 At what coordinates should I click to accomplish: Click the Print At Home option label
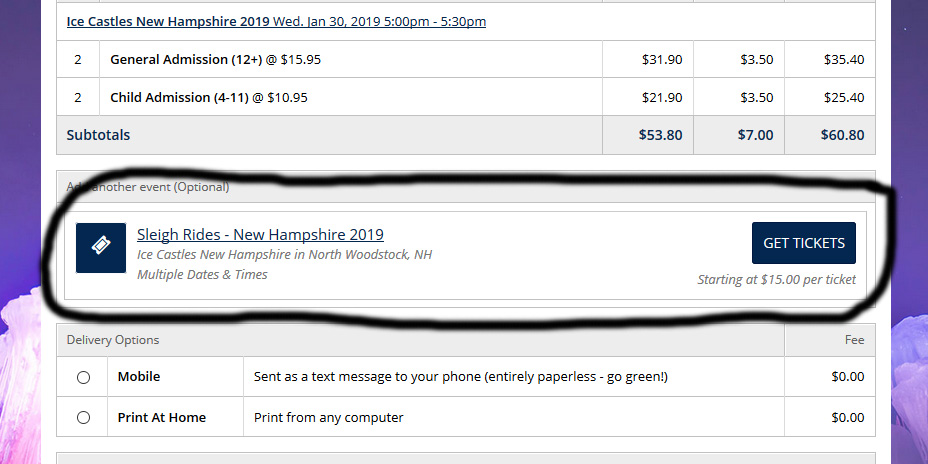tap(162, 418)
